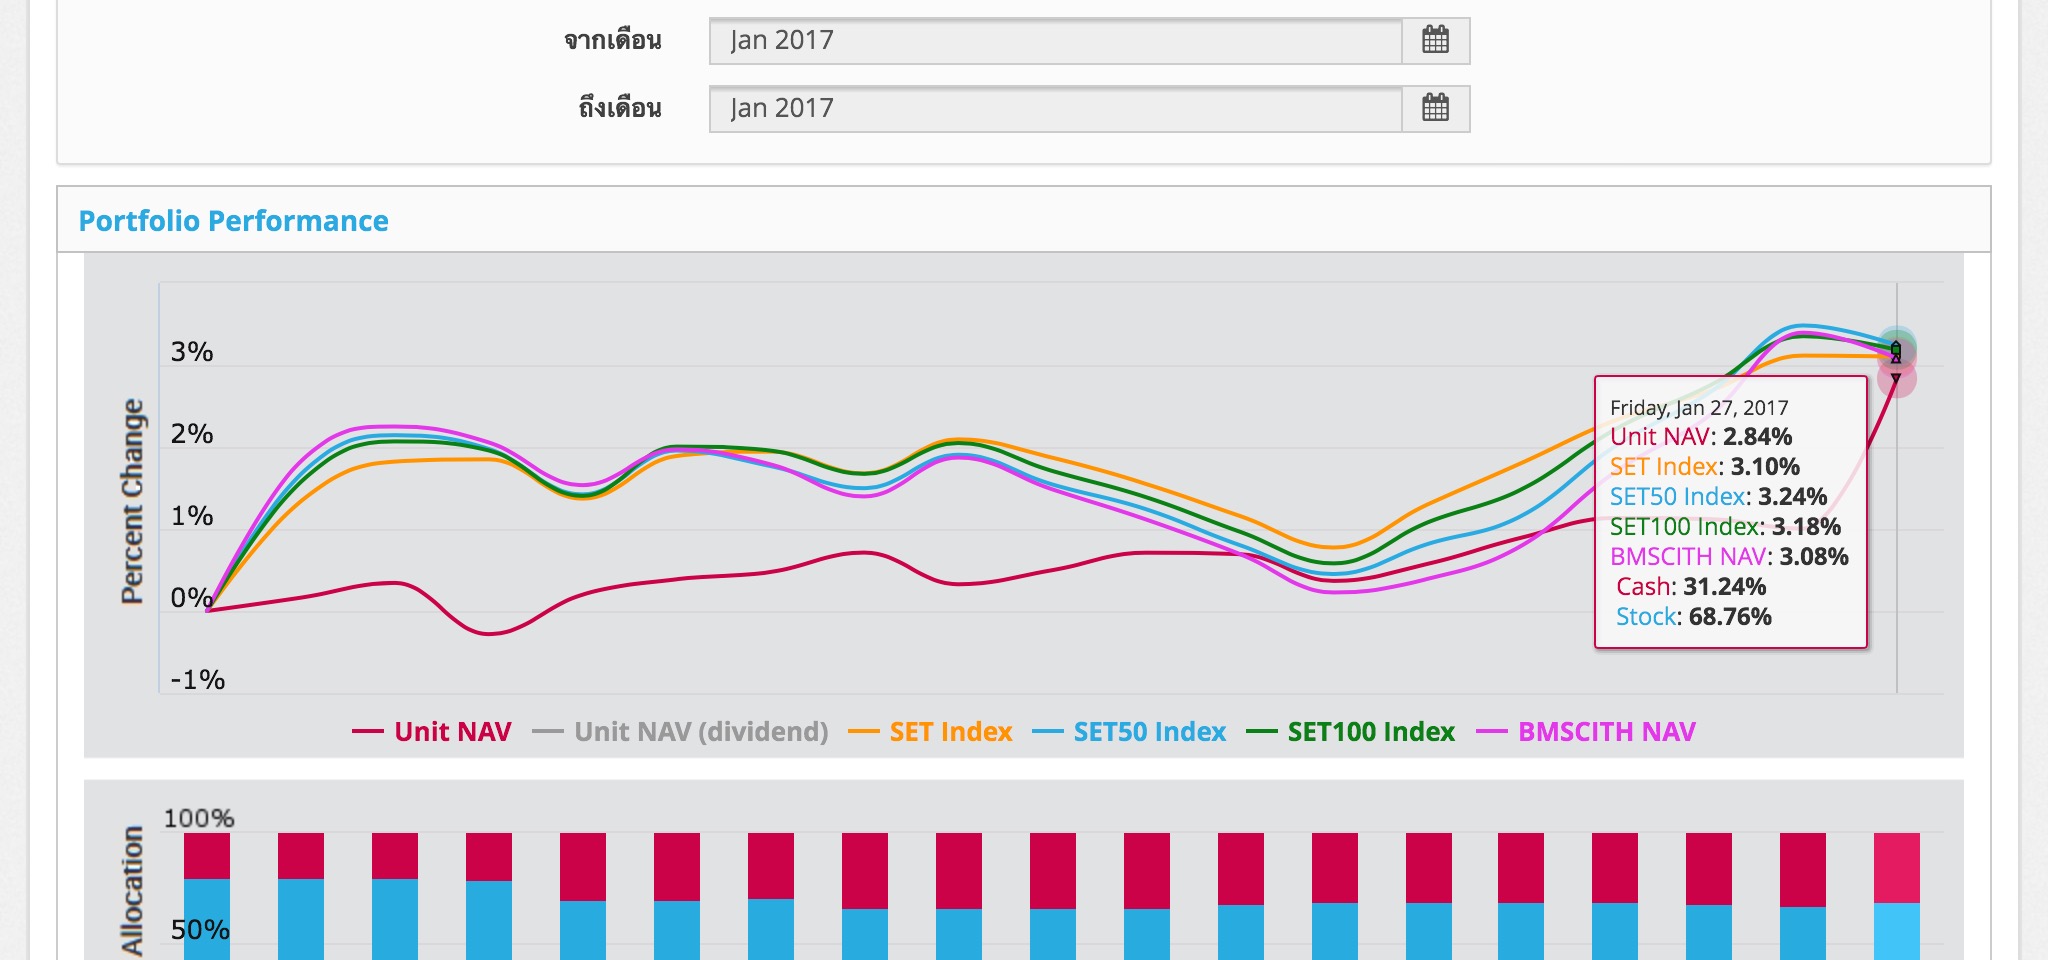
Task: Click the start month field showing Jan 2017
Action: (1056, 41)
